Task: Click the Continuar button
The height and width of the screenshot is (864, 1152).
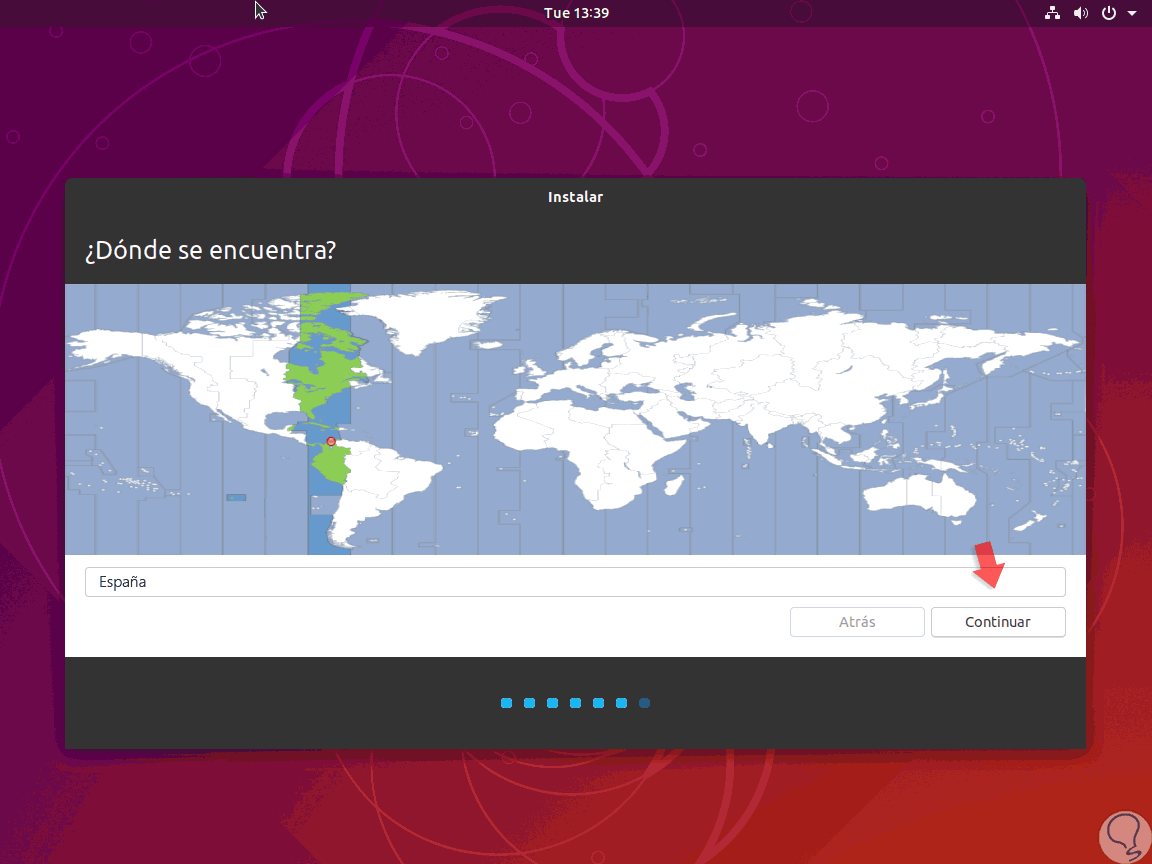Action: (998, 622)
